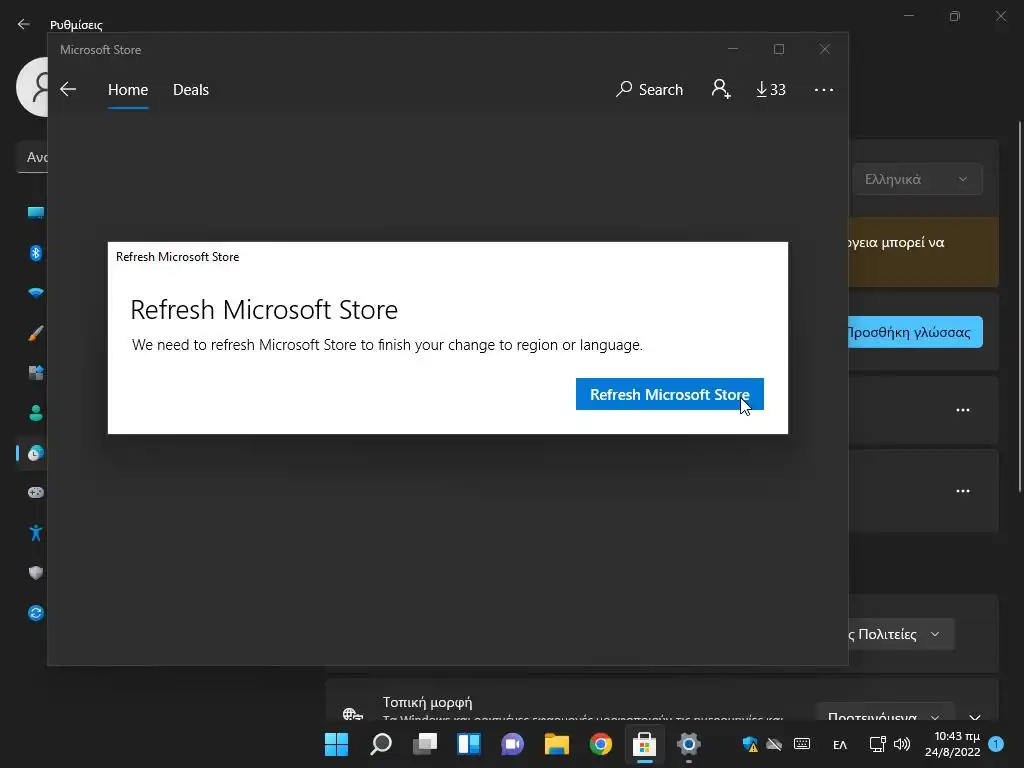The image size is (1024, 768).
Task: Switch to Microsoft Store taskbar icon
Action: tap(645, 744)
